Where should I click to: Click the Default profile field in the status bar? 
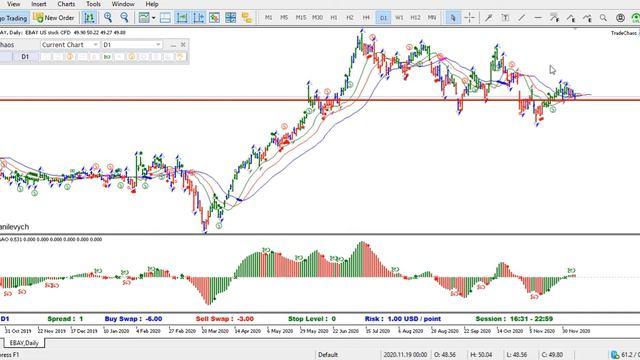tap(328, 355)
